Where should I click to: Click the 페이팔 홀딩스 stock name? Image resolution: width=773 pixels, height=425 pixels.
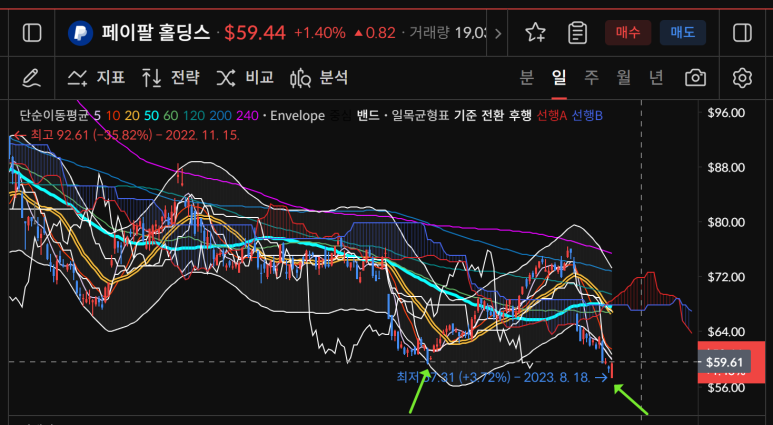tap(156, 33)
